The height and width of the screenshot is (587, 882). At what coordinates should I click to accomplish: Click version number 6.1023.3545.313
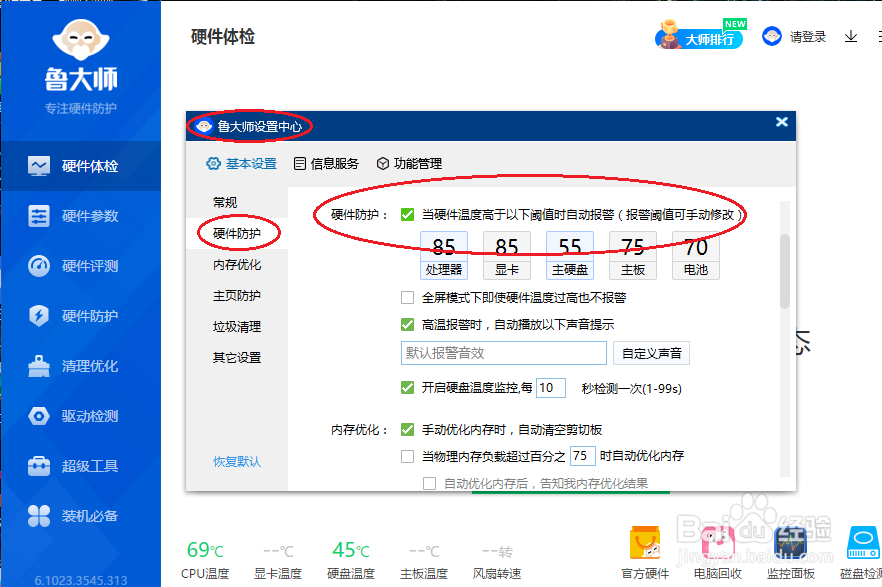click(x=81, y=580)
